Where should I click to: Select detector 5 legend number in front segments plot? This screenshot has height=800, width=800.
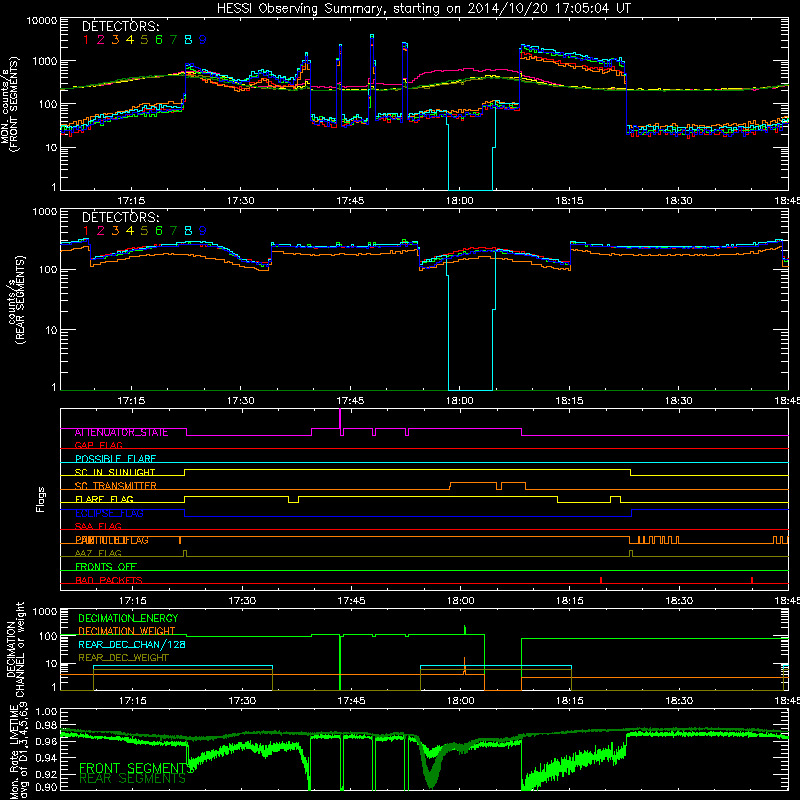pyautogui.click(x=144, y=40)
